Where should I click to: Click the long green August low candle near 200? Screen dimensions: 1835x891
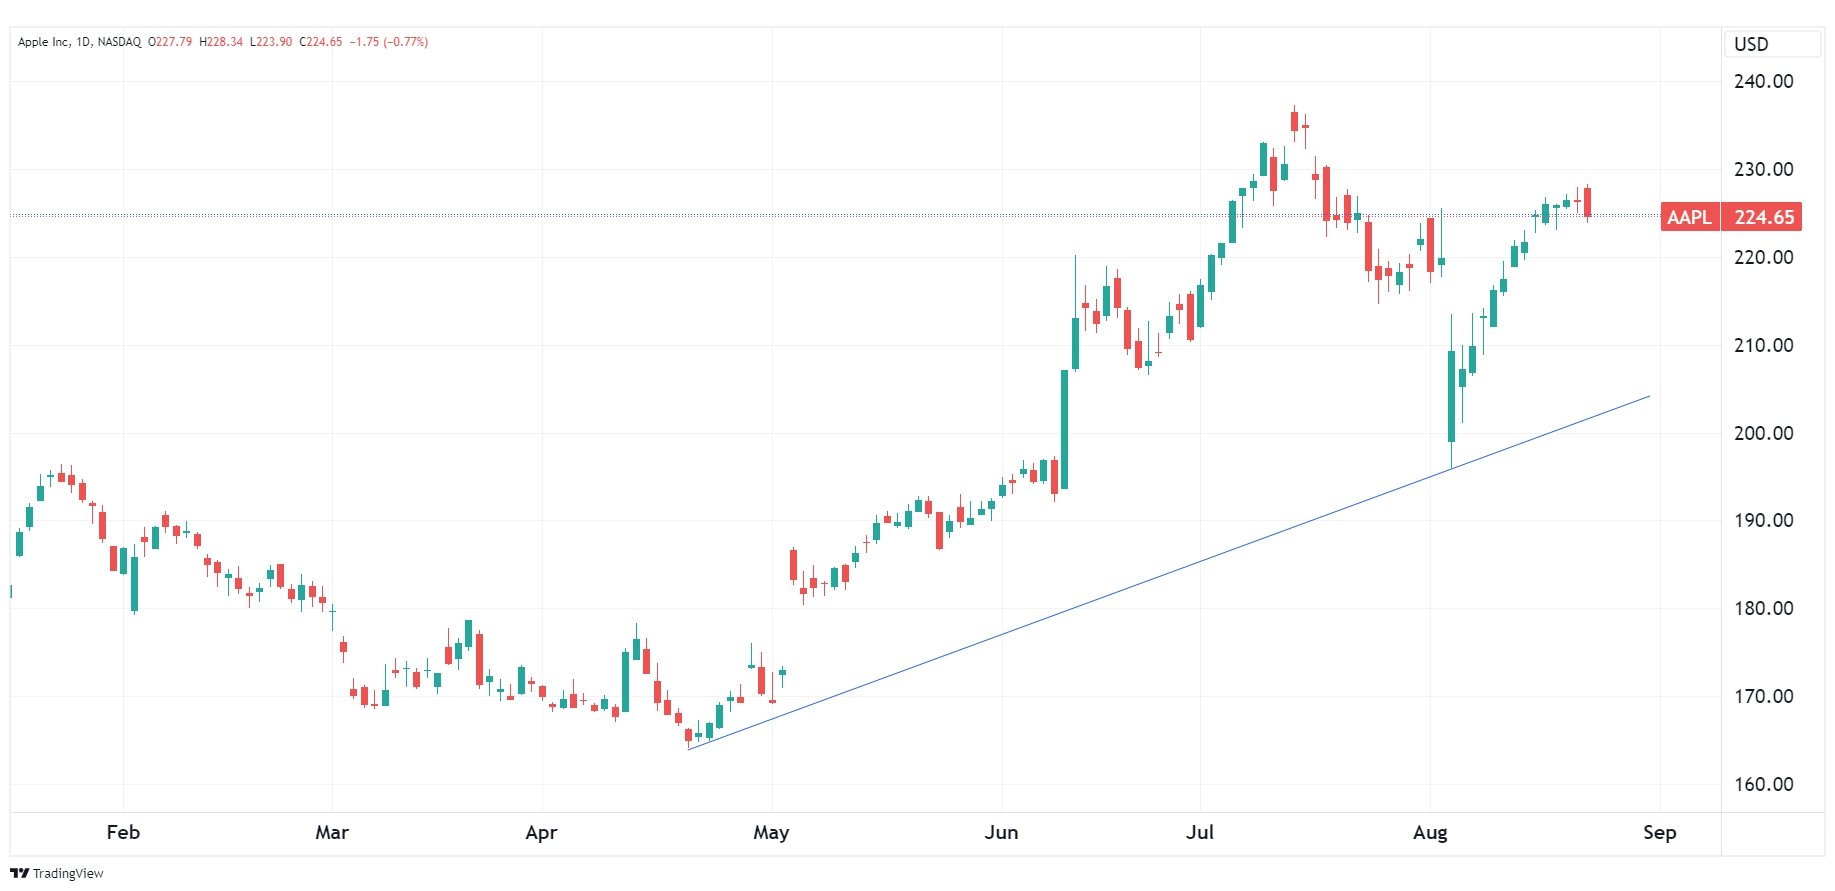click(1451, 396)
